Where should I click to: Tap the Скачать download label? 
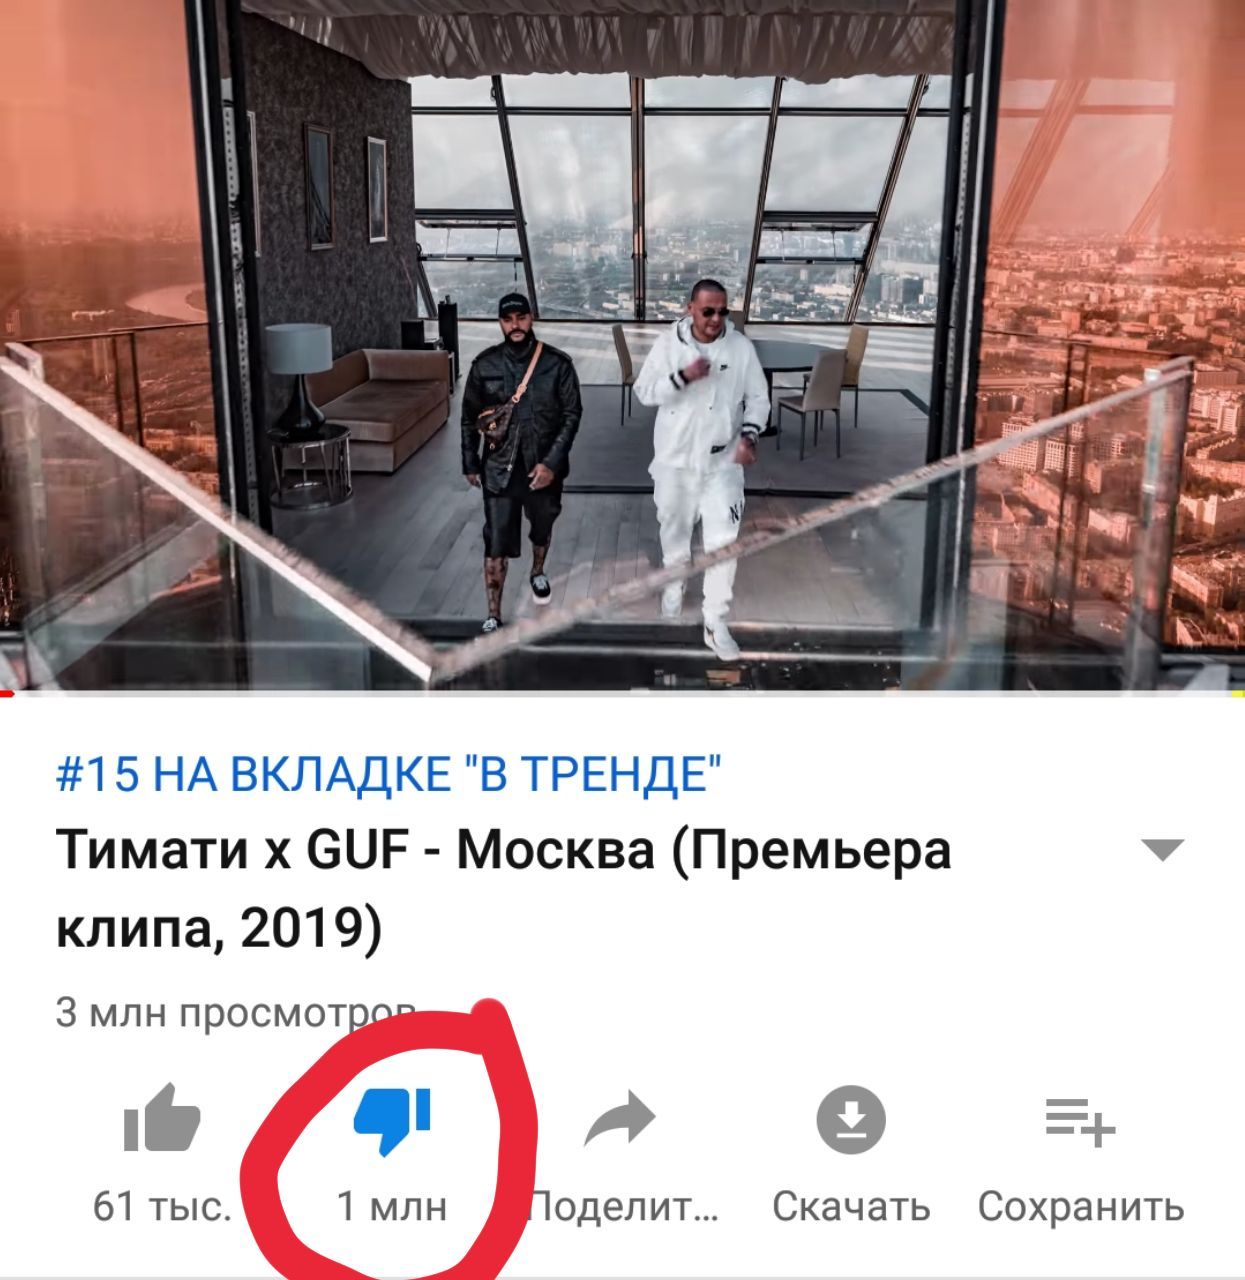[x=851, y=1207]
